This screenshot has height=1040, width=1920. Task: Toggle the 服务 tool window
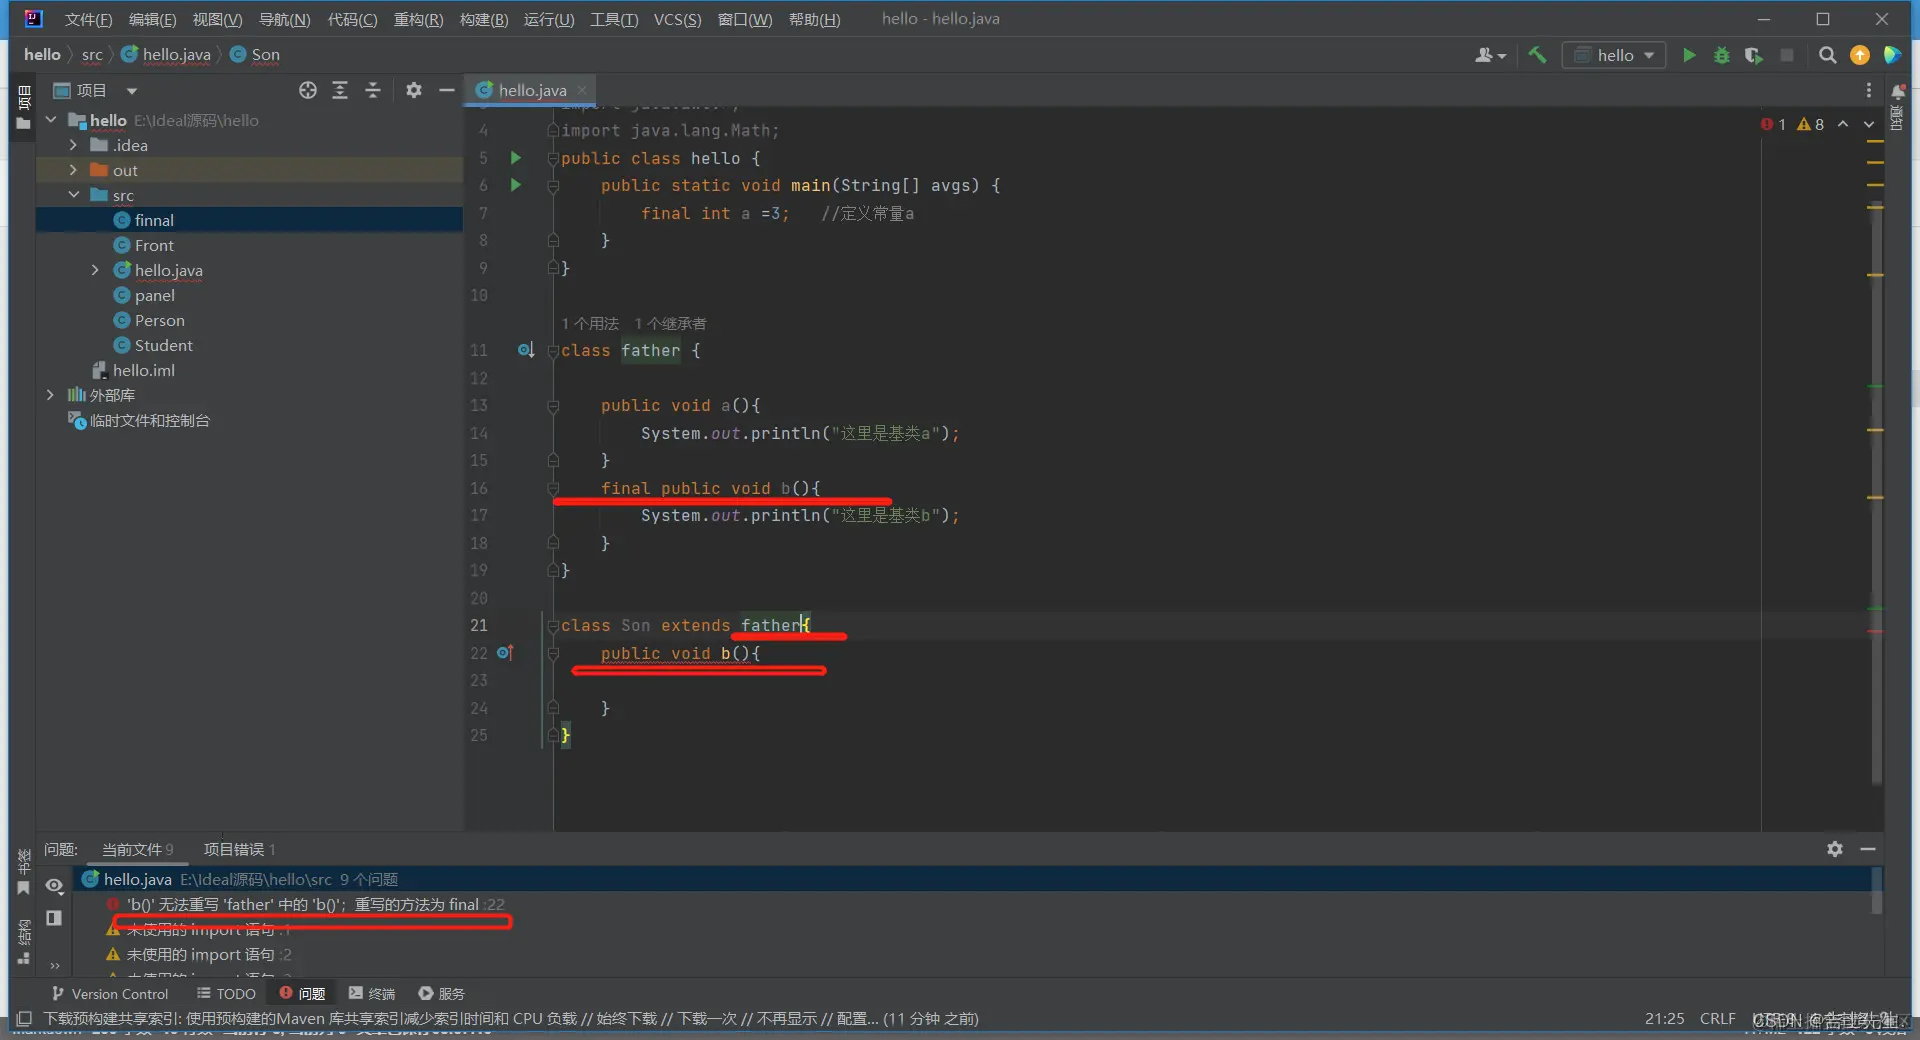click(x=441, y=994)
